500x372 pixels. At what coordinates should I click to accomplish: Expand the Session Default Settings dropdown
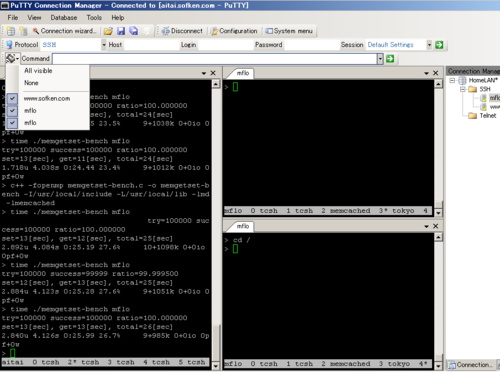429,45
